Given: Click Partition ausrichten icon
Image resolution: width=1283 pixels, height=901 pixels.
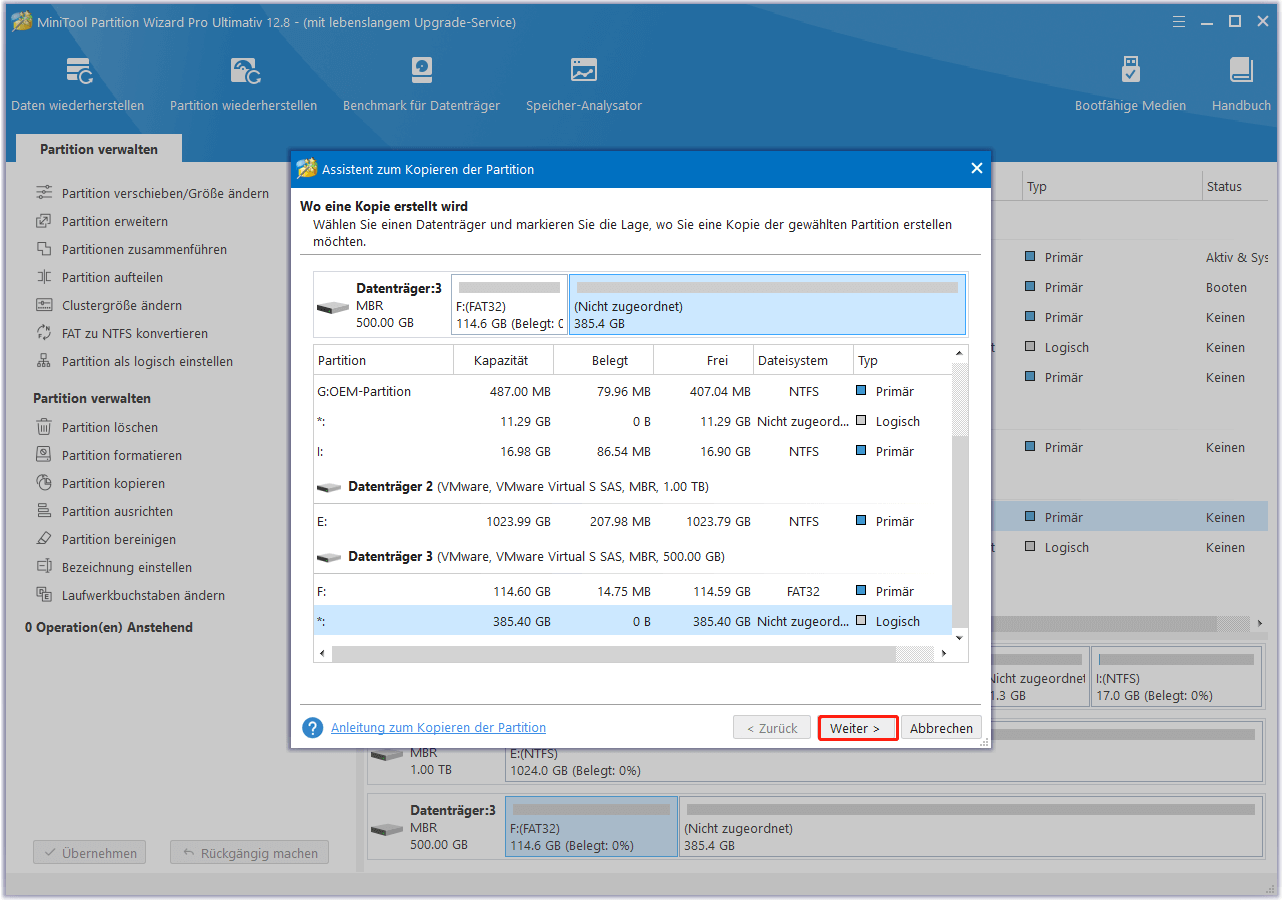Looking at the screenshot, I should click(44, 511).
